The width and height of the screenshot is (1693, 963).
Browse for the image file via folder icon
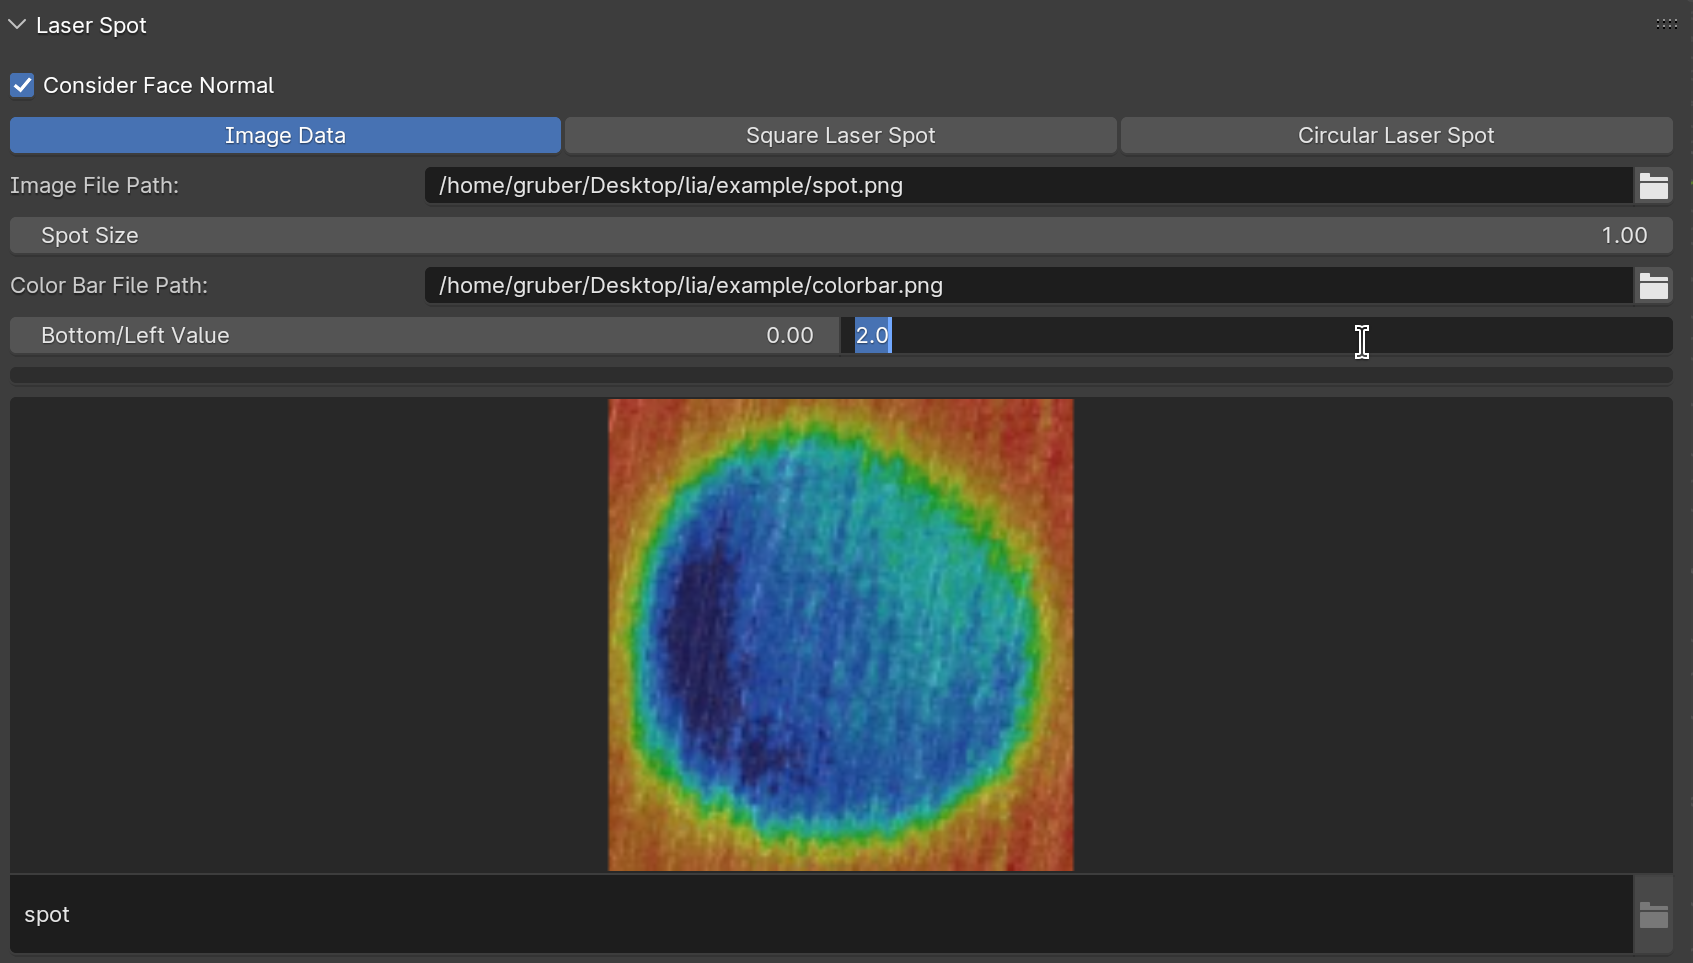click(1654, 185)
